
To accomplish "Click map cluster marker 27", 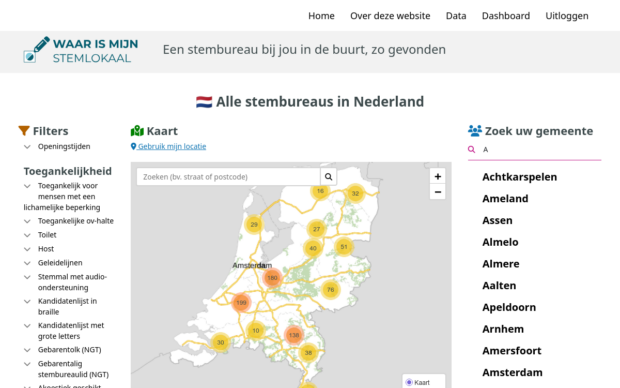I will pyautogui.click(x=316, y=229).
